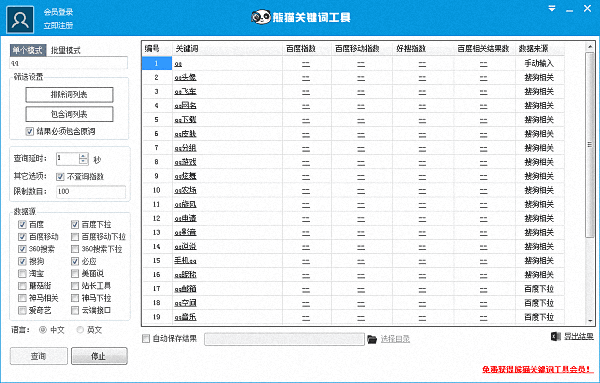The width and height of the screenshot is (600, 383).
Task: Select the 中文 language radio button
Action: 42,330
